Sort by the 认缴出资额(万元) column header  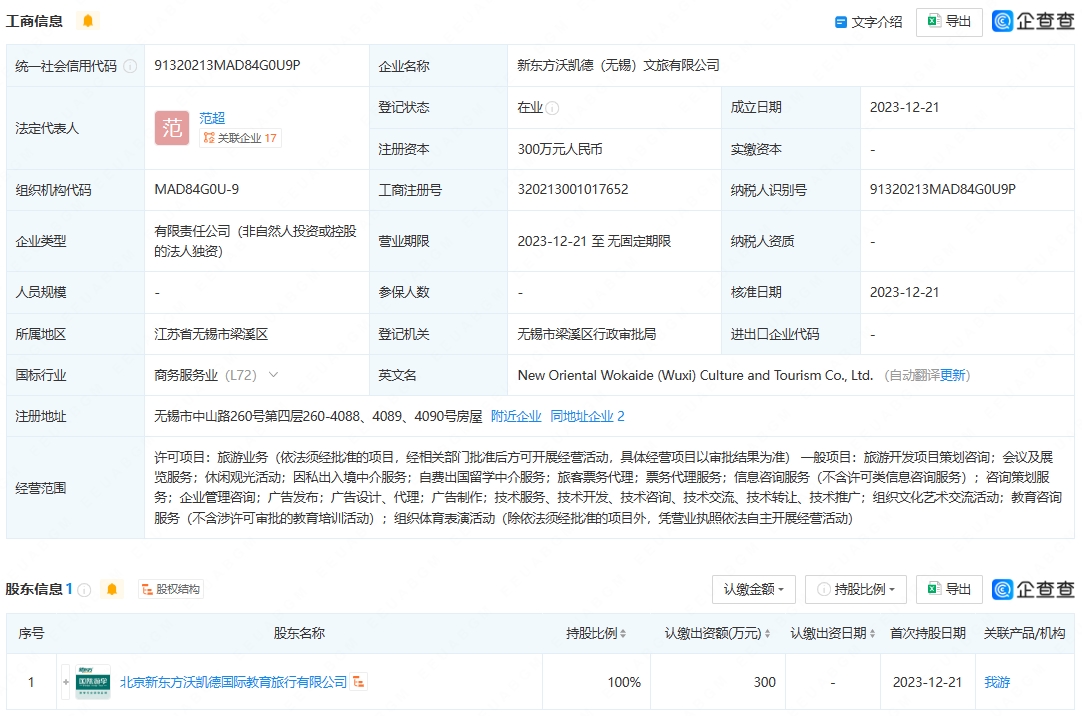717,633
